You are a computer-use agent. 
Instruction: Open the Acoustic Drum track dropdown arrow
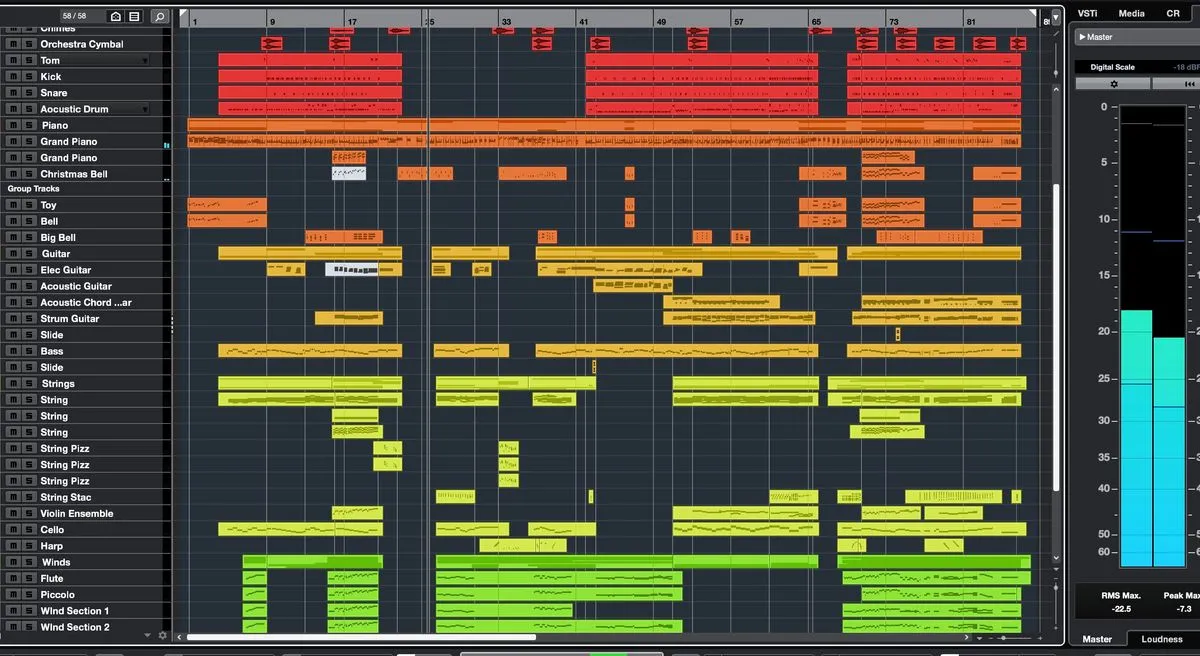145,109
